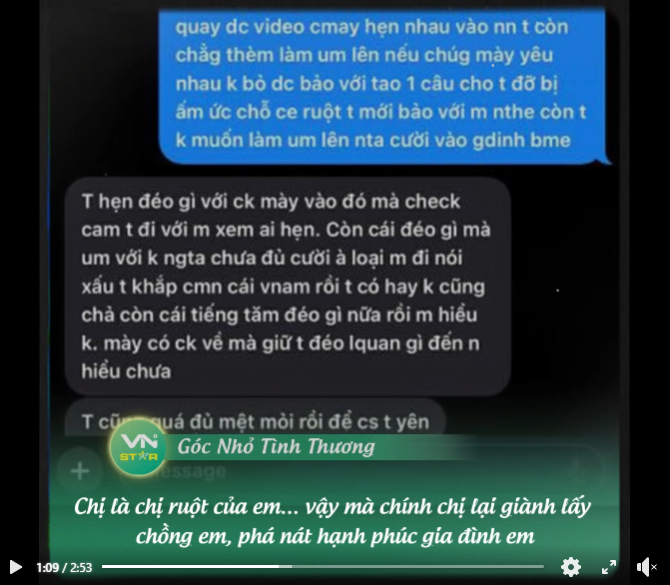Click the light buffered segment of the progress bar
This screenshot has height=585, width=670.
coord(285,567)
